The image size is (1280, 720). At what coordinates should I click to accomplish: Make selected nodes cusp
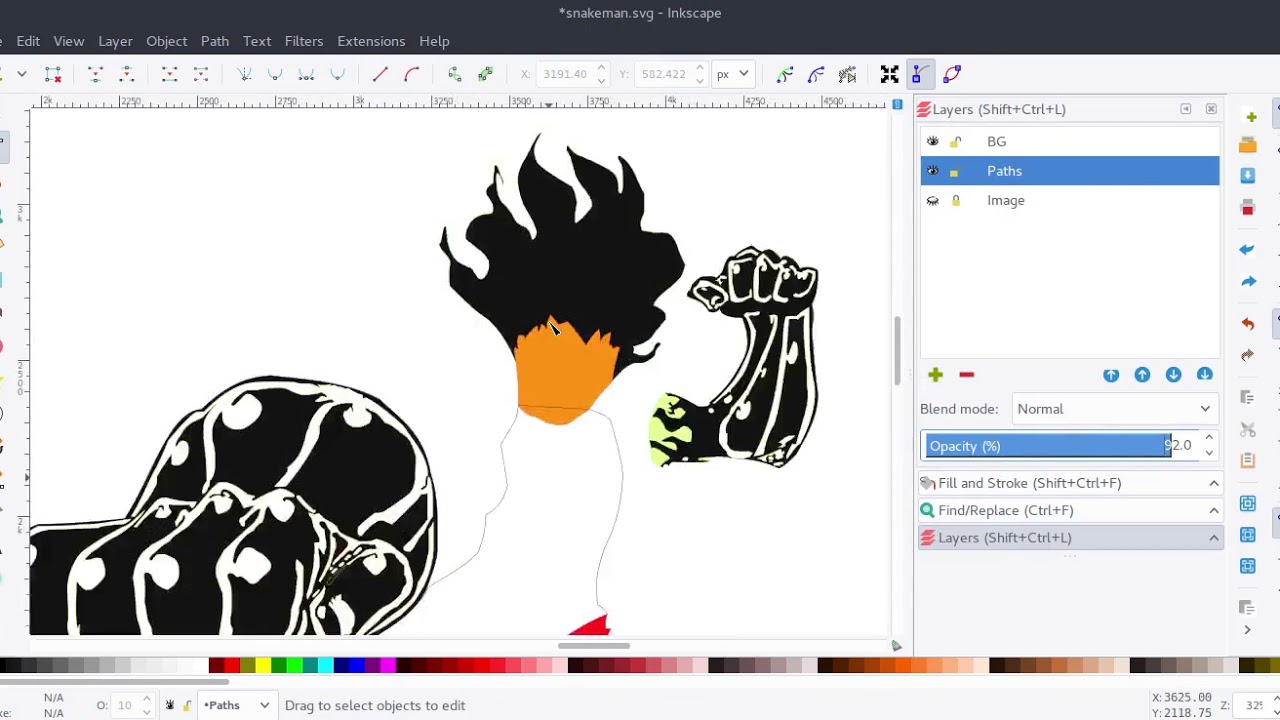tap(244, 74)
